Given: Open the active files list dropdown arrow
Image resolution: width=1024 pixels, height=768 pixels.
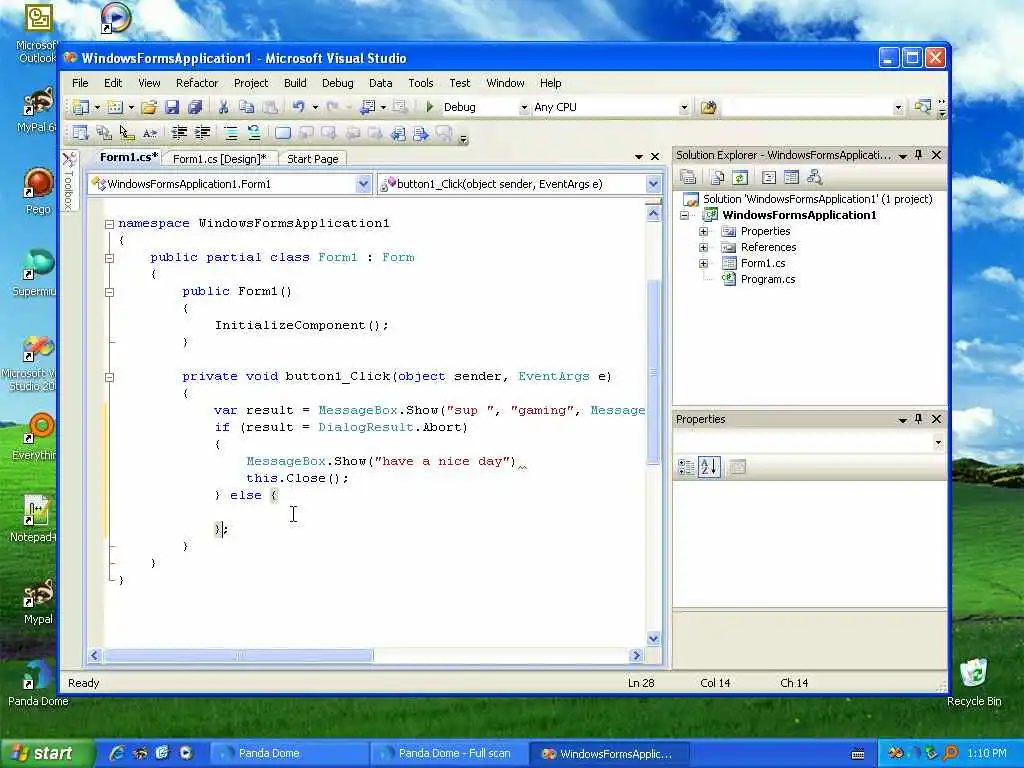Looking at the screenshot, I should click(x=638, y=157).
